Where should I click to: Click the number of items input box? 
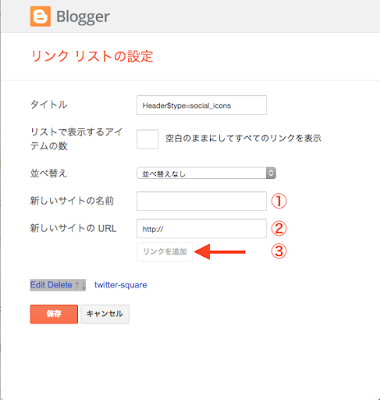[x=147, y=139]
